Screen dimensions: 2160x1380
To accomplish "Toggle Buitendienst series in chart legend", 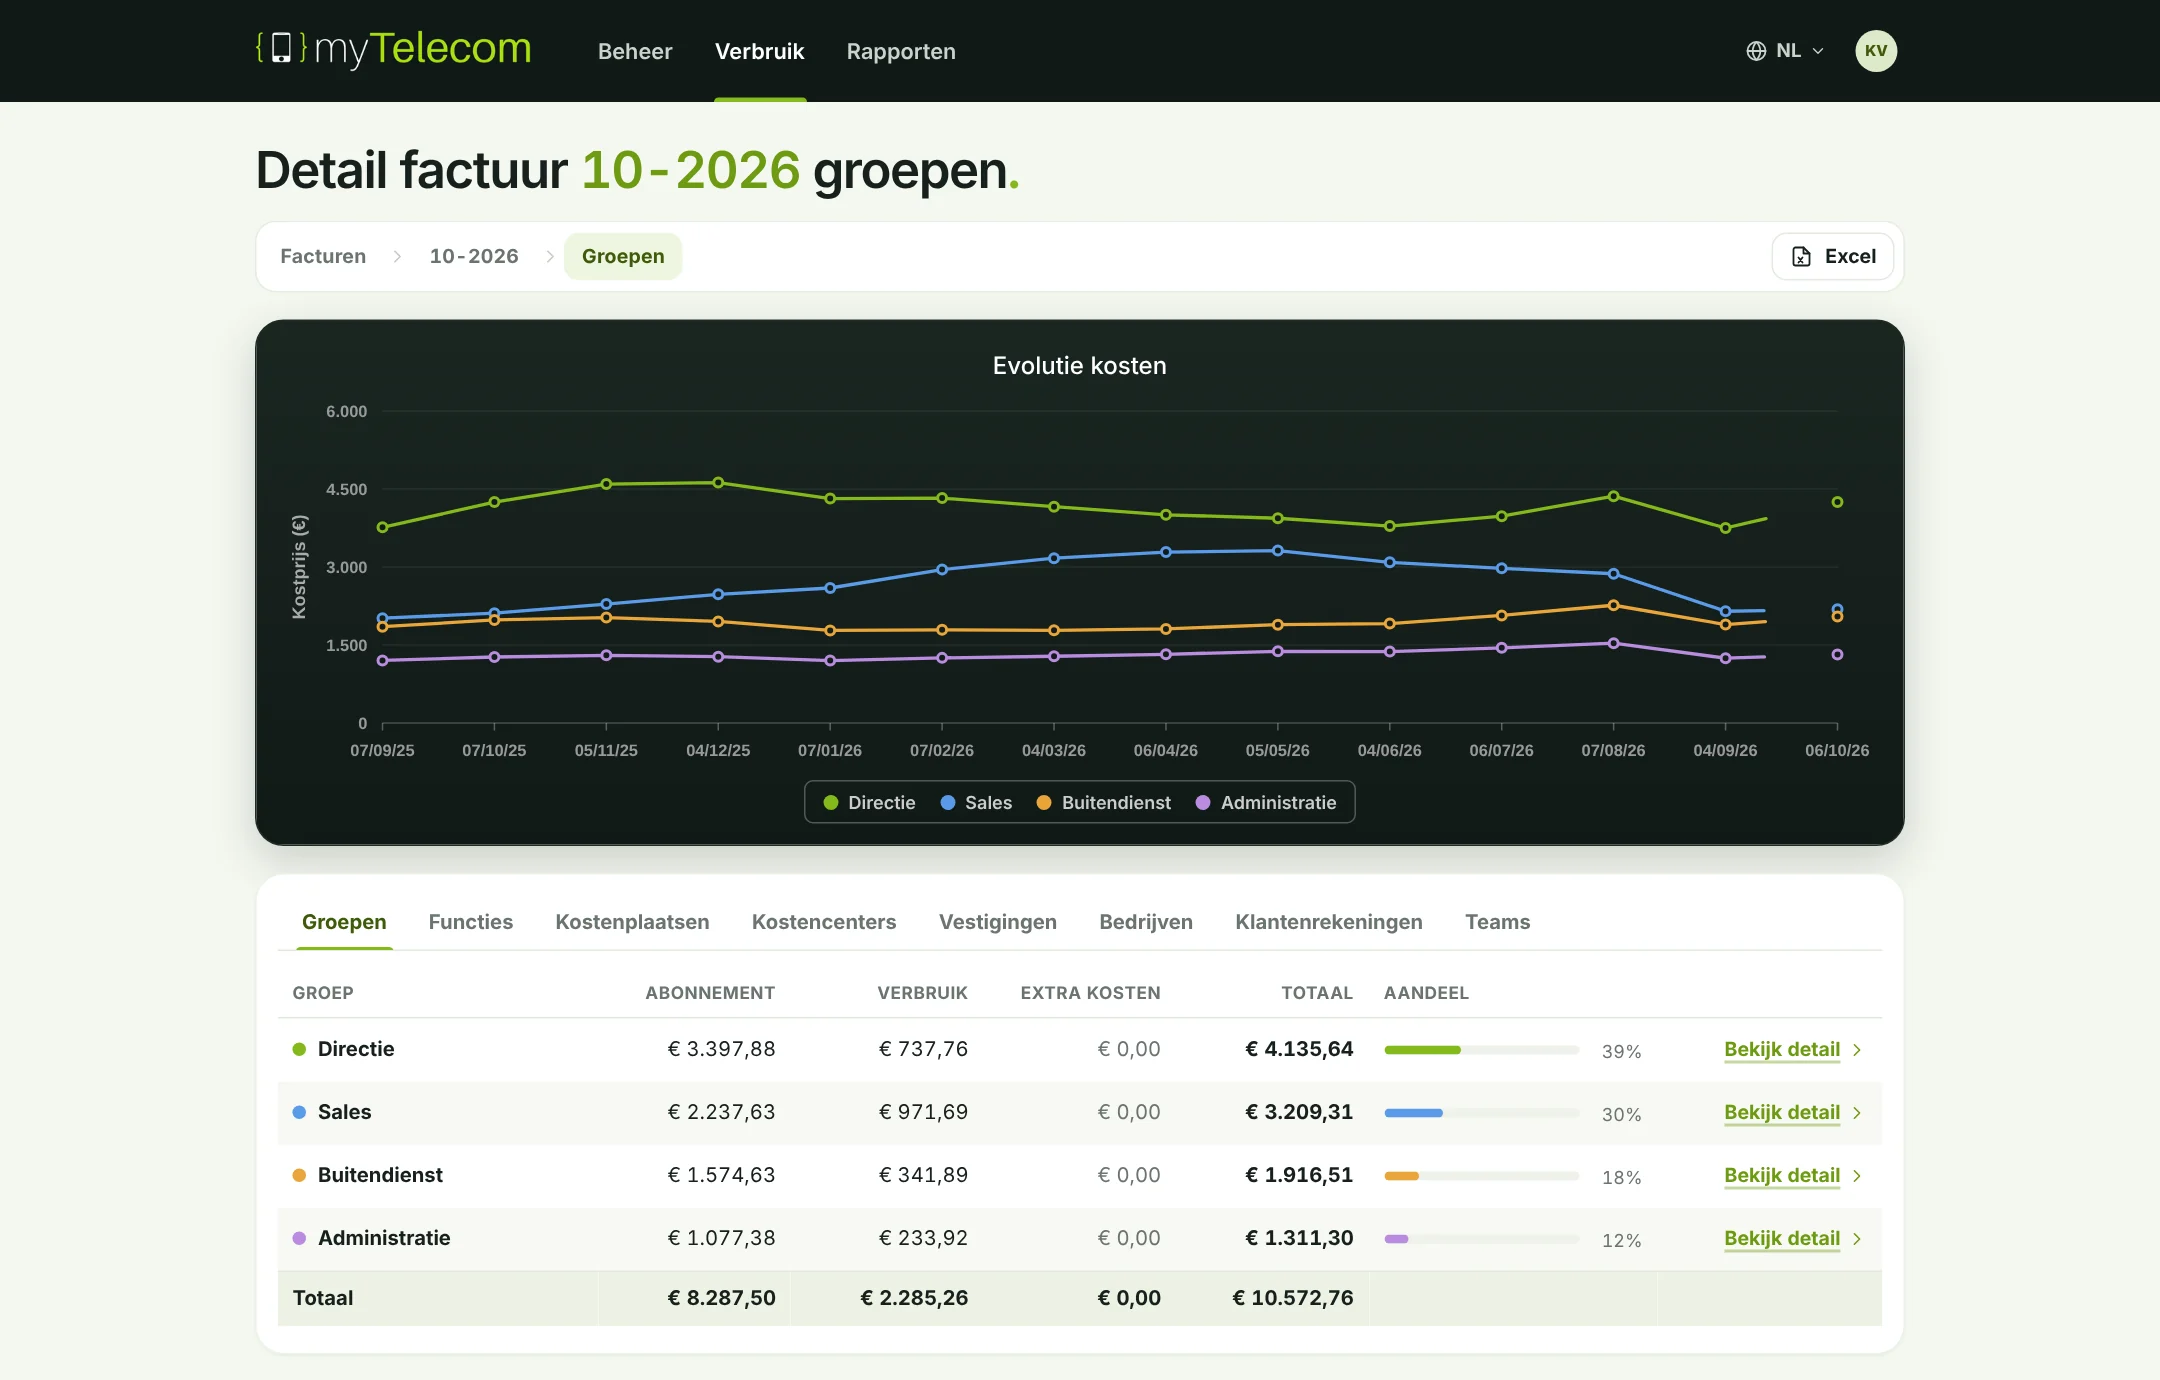I will point(1103,802).
